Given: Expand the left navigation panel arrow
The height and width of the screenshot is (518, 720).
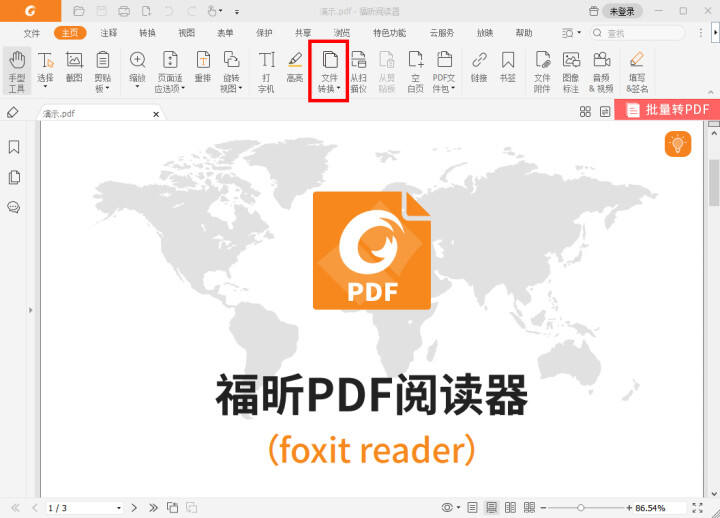Looking at the screenshot, I should [x=30, y=310].
